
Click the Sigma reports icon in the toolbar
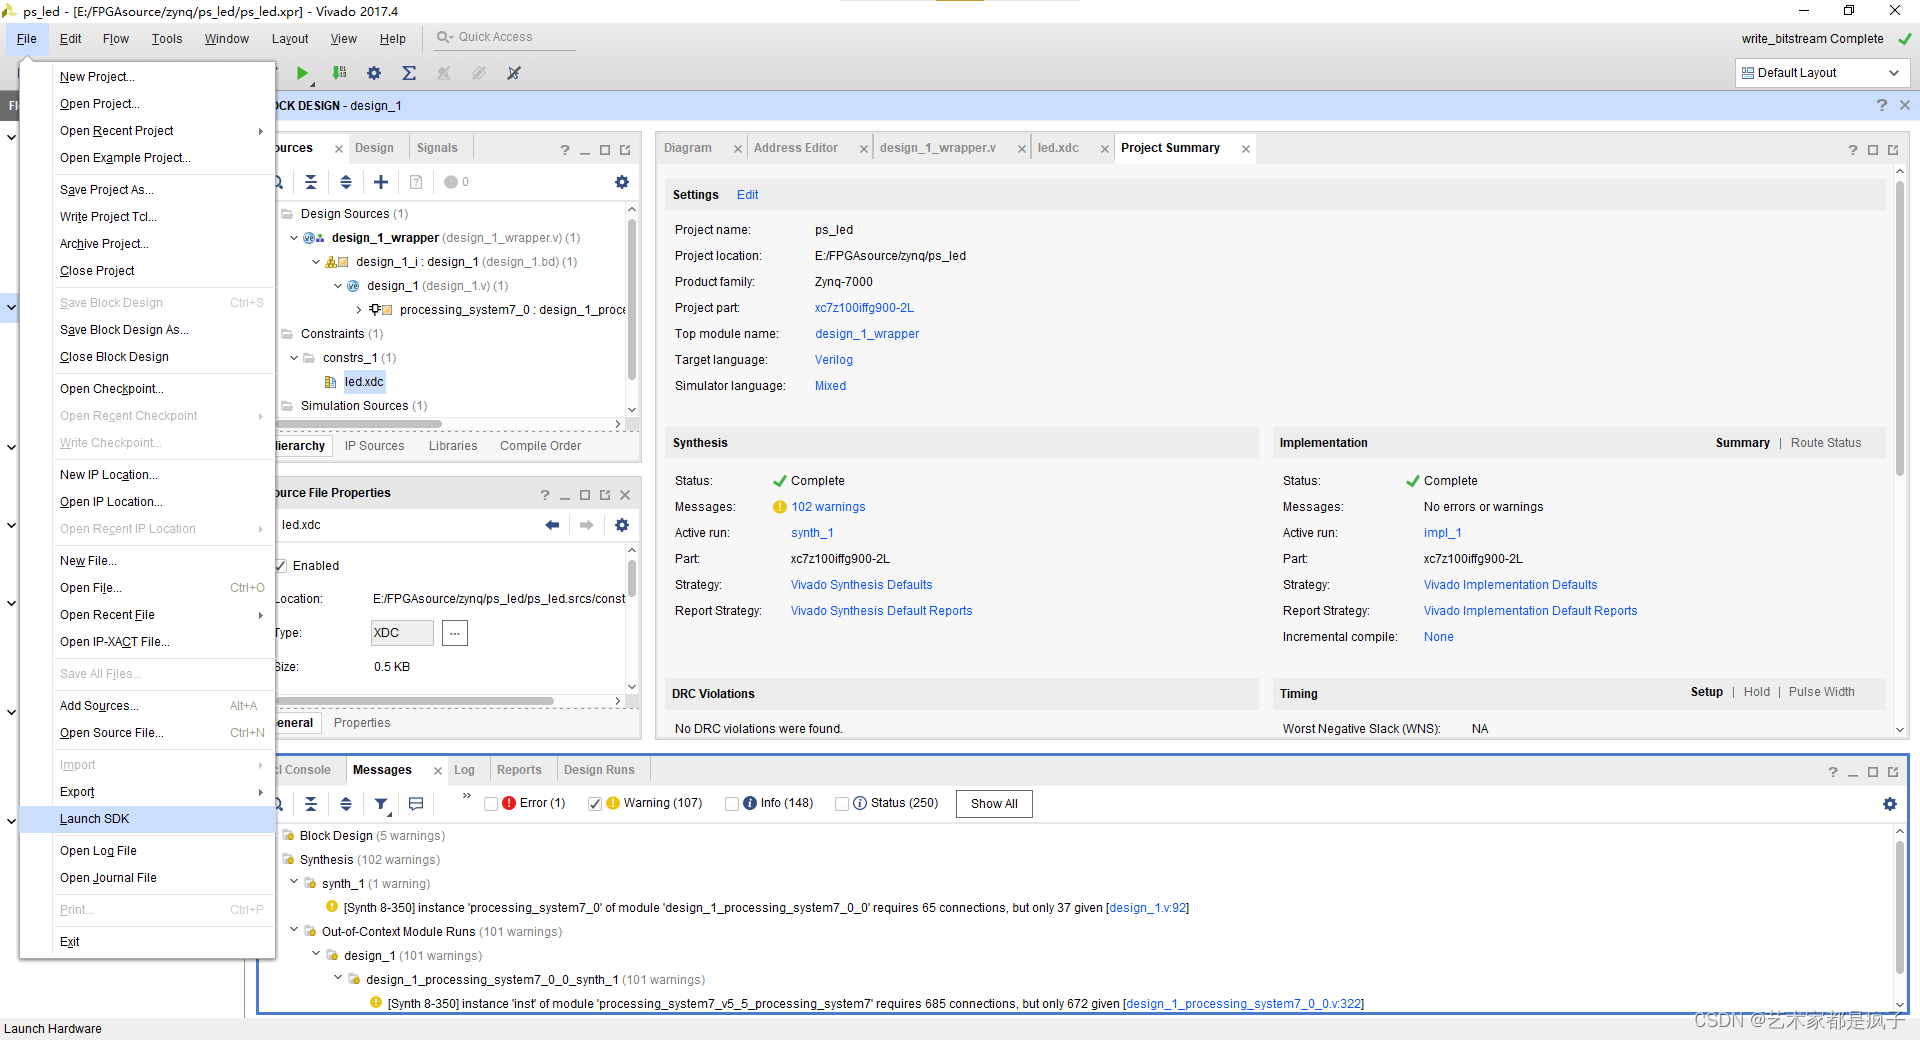tap(409, 73)
